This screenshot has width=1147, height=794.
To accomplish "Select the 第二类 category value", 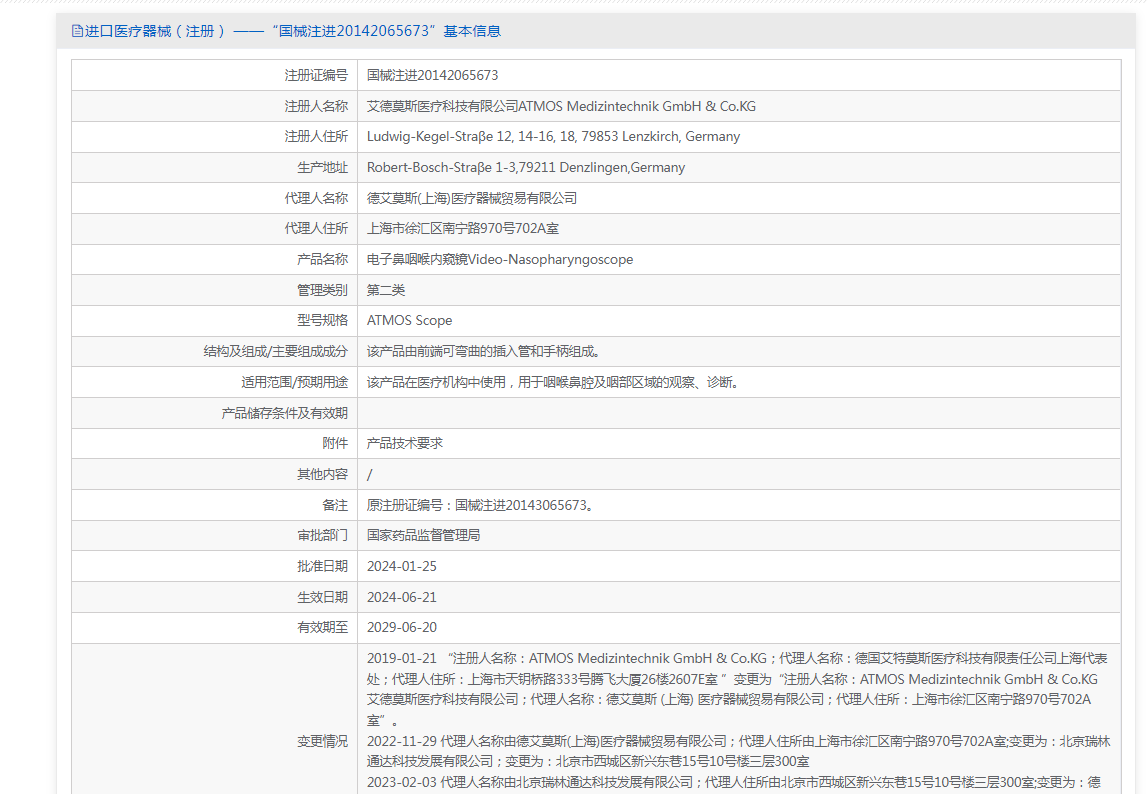I will point(386,291).
